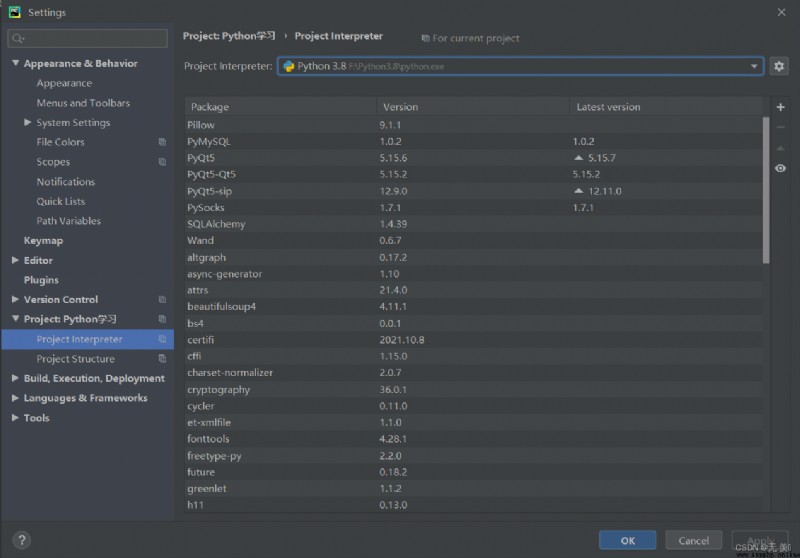This screenshot has height=558, width=800.
Task: Open the Notifications page
Action: [65, 182]
